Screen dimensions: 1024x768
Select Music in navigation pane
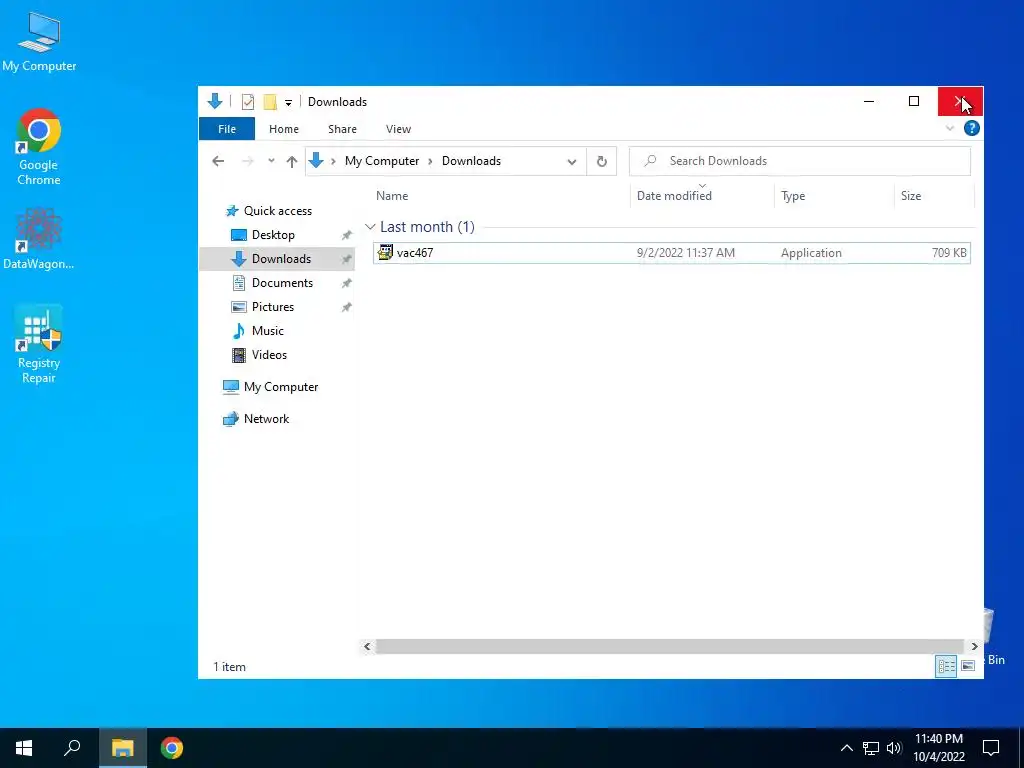[x=268, y=331]
